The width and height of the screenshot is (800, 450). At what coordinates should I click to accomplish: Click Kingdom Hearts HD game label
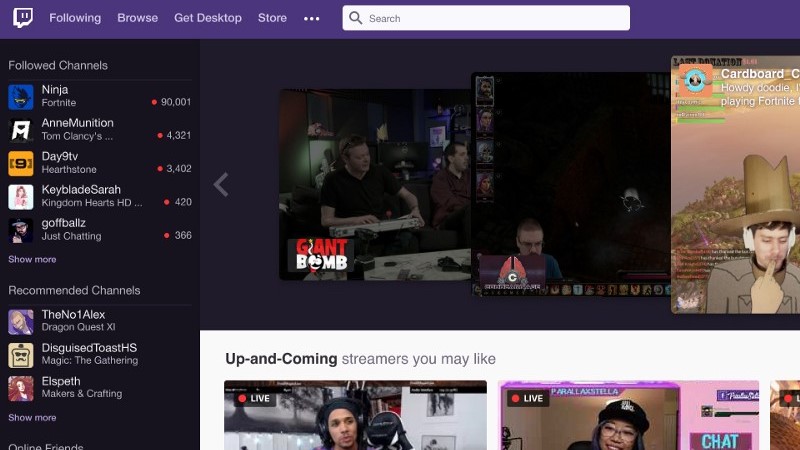(x=92, y=203)
